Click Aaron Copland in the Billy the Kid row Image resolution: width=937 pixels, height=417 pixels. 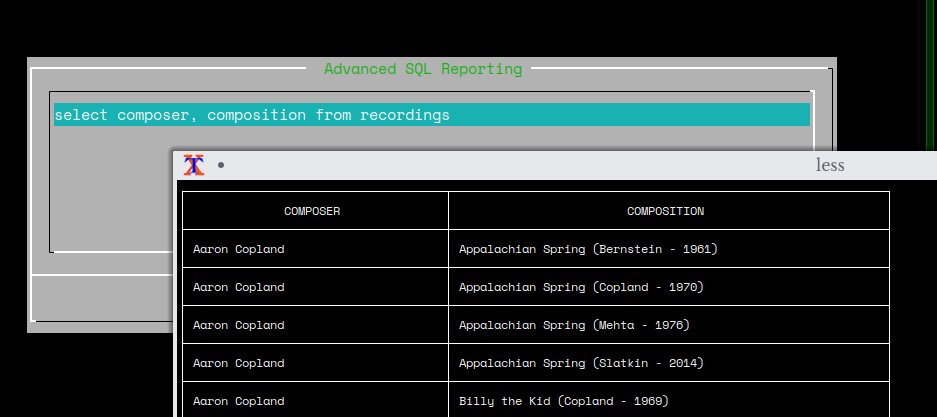coord(238,401)
